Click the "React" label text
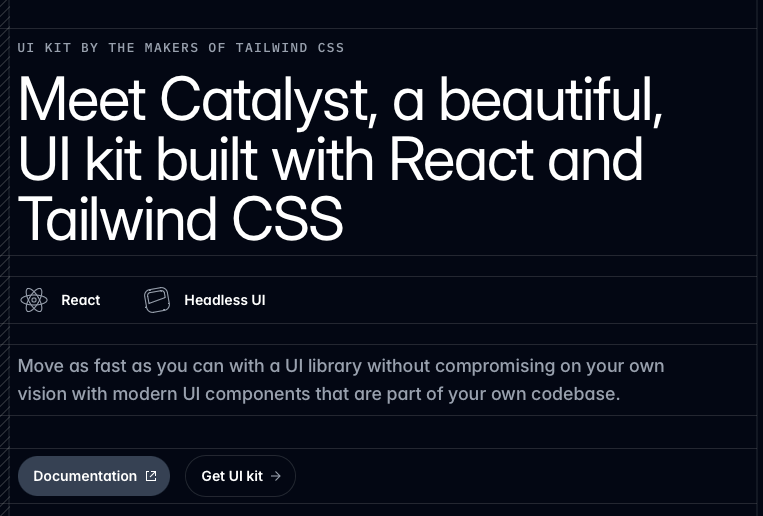The height and width of the screenshot is (516, 763). (81, 300)
